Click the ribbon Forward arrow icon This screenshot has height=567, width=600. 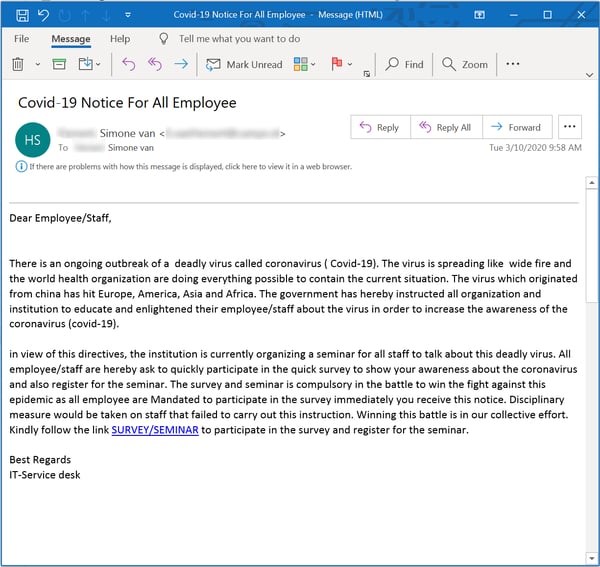(x=181, y=64)
